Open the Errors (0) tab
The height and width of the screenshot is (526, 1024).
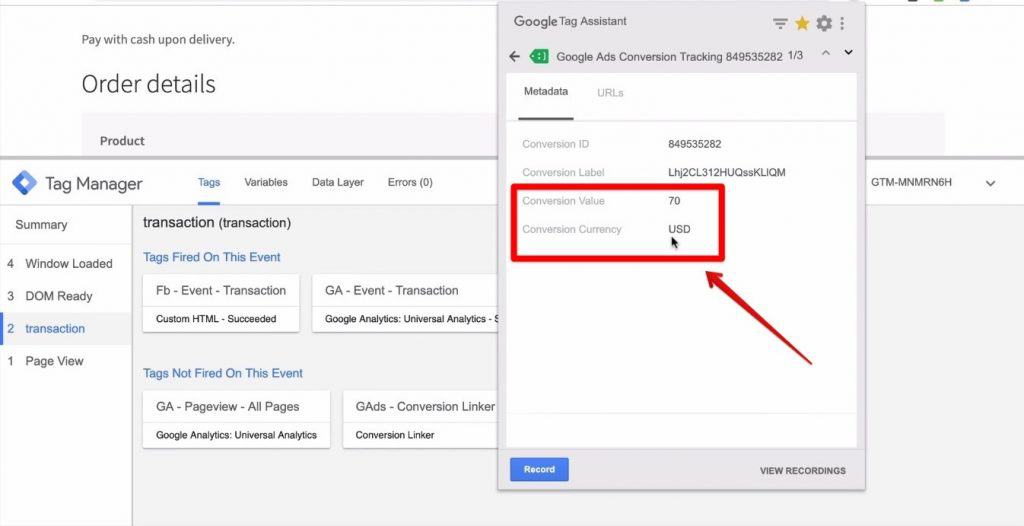(x=410, y=182)
